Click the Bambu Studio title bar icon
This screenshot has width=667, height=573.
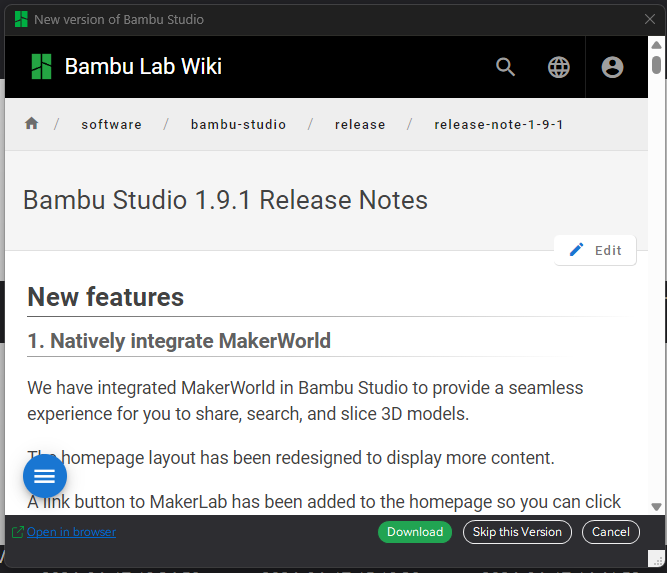21,19
